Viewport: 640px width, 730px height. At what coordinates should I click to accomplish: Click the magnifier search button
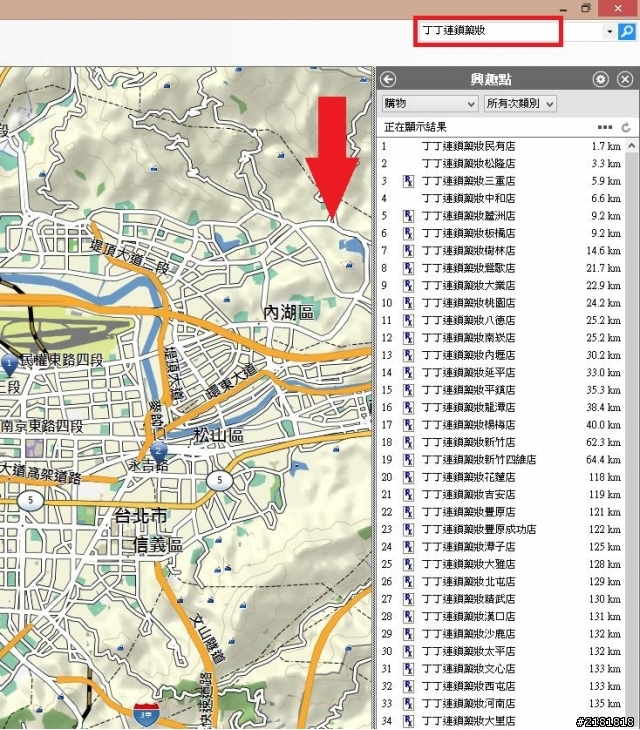point(627,32)
